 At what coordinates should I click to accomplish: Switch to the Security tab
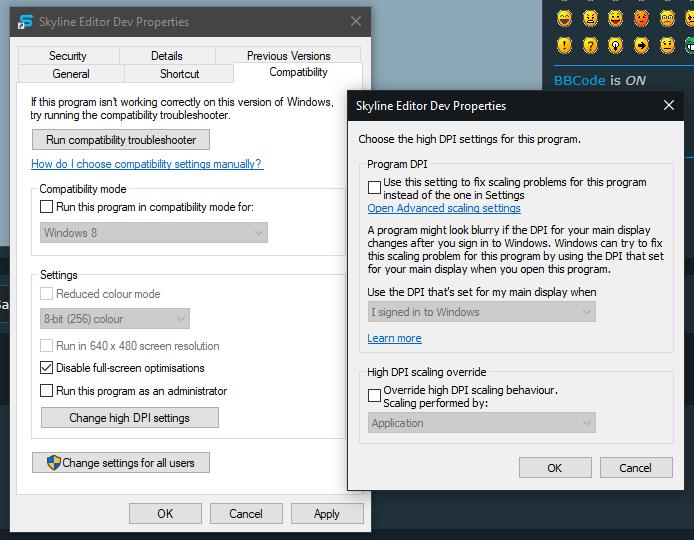point(68,56)
